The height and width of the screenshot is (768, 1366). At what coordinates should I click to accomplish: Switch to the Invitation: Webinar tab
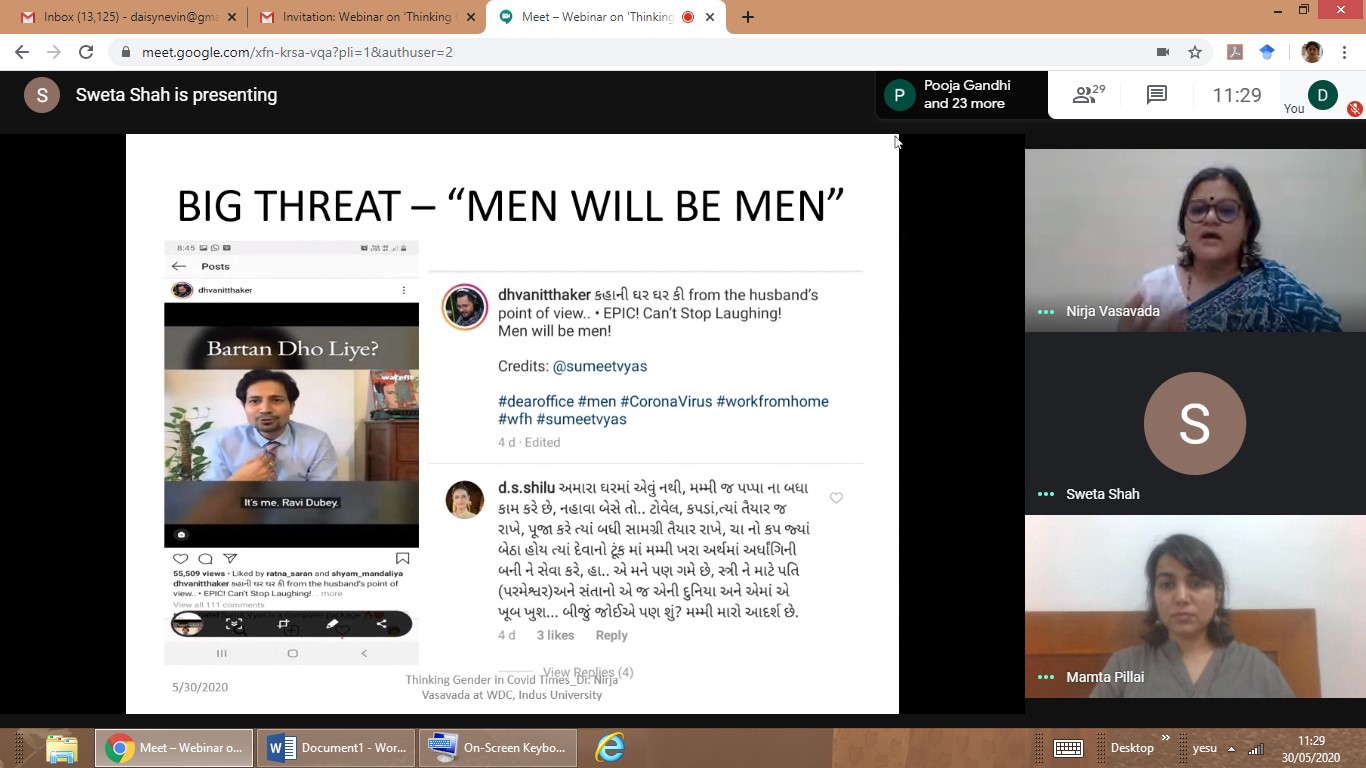click(365, 17)
